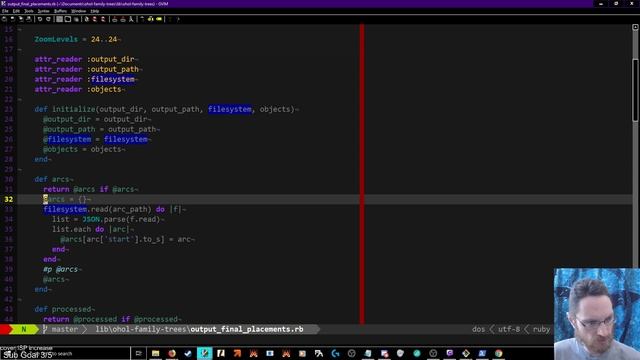Open File Explorer from the taskbar
Viewport: 640px width, 360px height.
pyautogui.click(x=156, y=353)
